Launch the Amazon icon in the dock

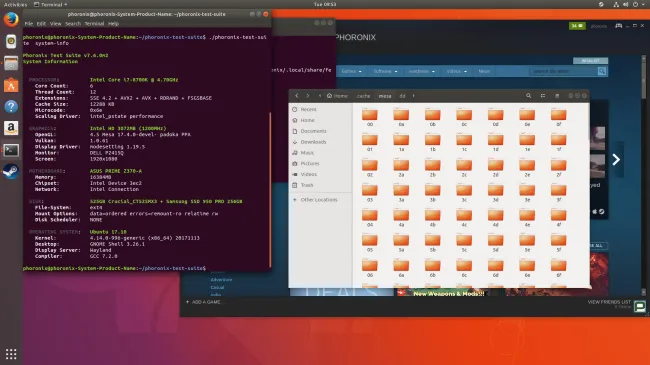point(11,128)
